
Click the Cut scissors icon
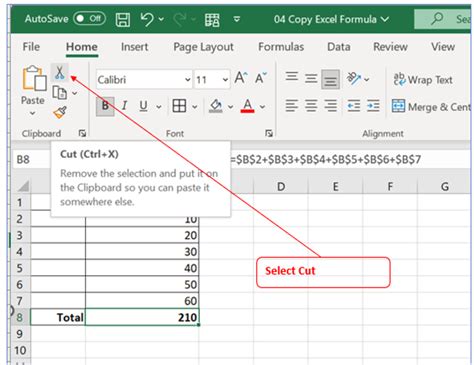click(60, 72)
